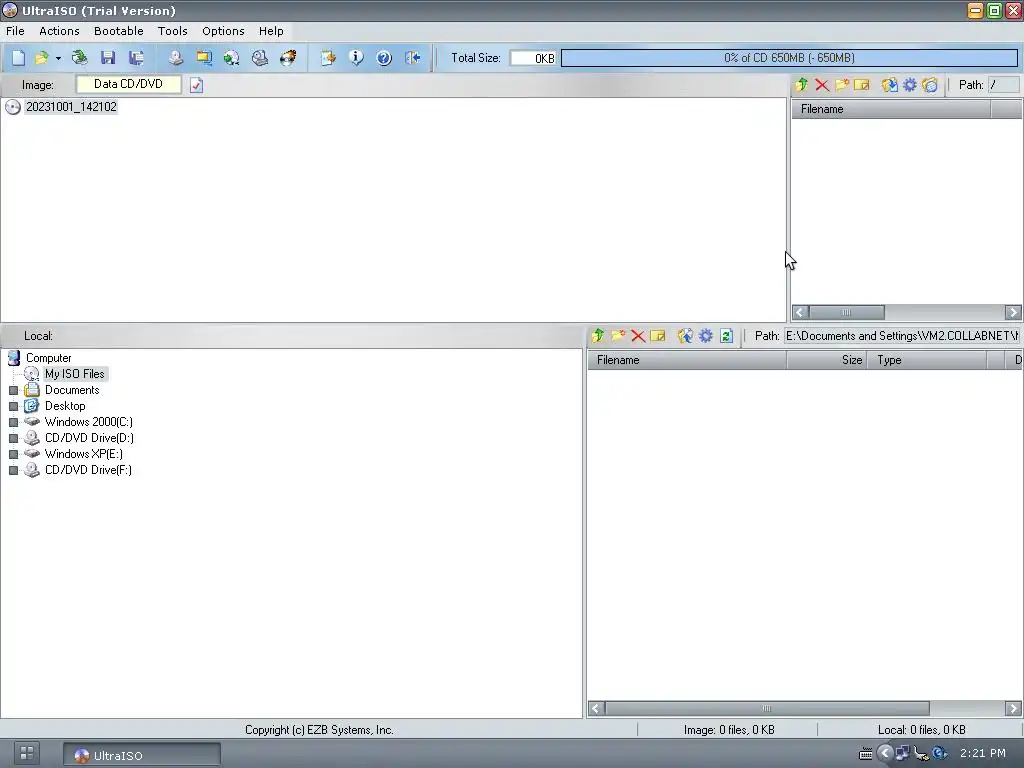Click the Burn CD/DVD Image flame icon

point(288,58)
